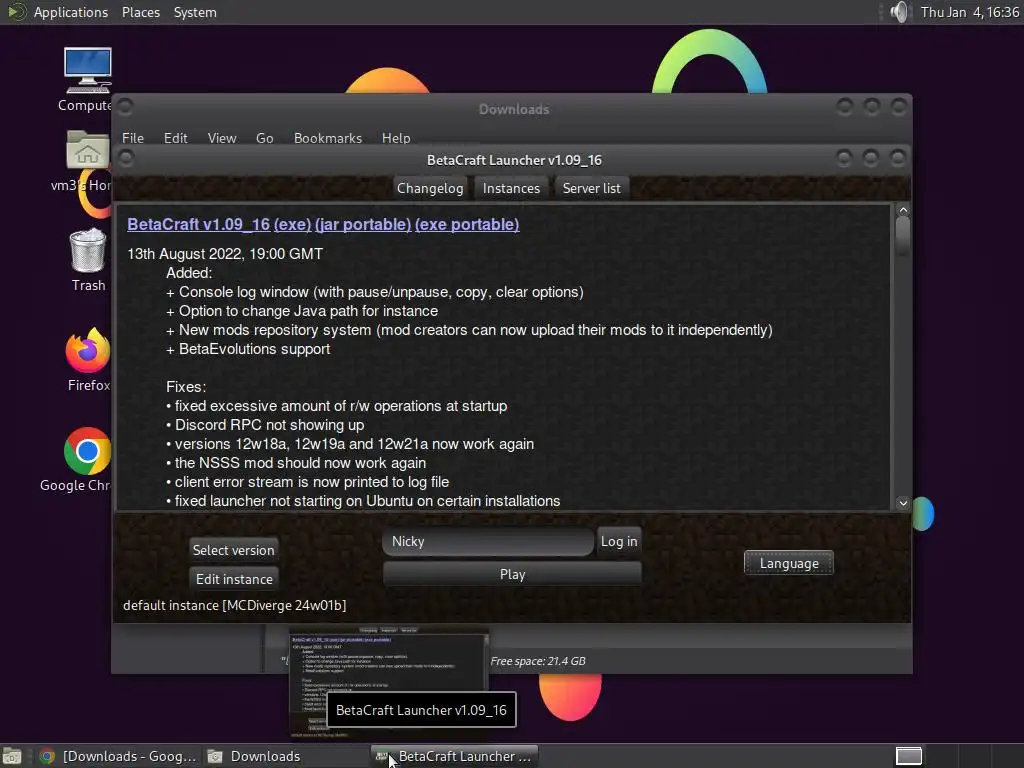Launch Google Chrome from the desktop
The width and height of the screenshot is (1024, 768).
click(87, 451)
